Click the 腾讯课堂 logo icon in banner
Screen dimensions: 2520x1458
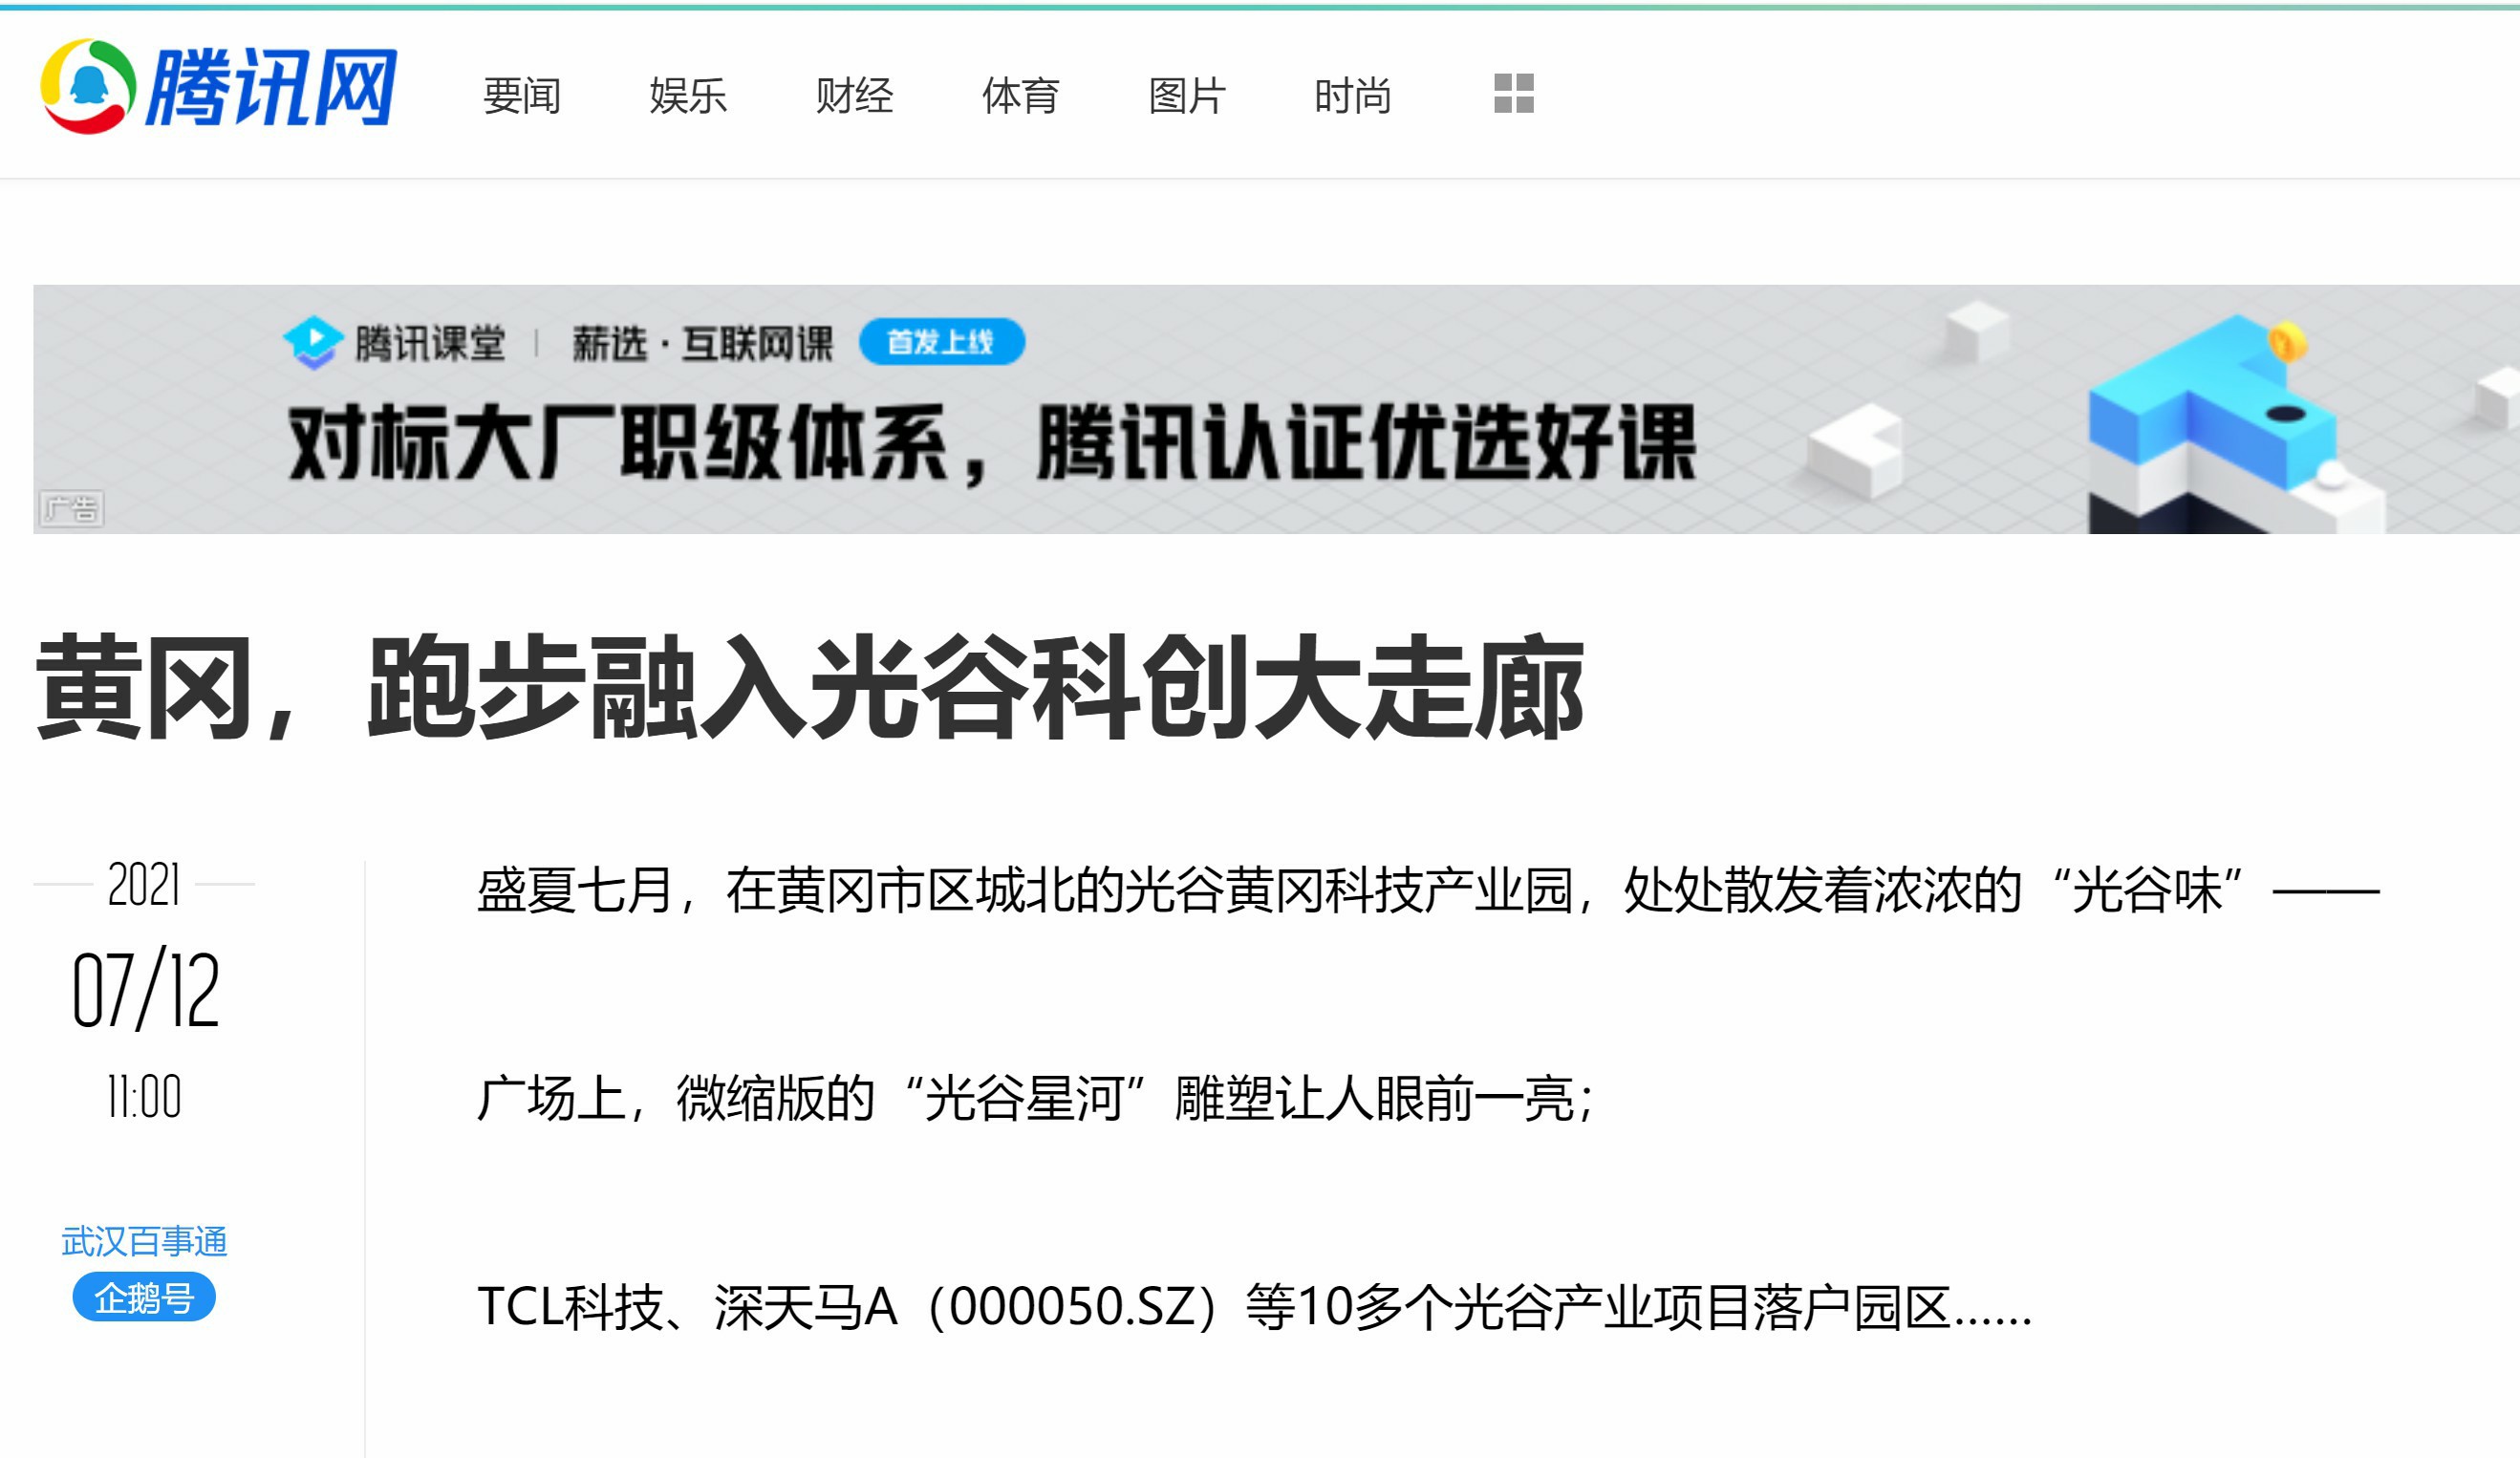click(x=313, y=342)
